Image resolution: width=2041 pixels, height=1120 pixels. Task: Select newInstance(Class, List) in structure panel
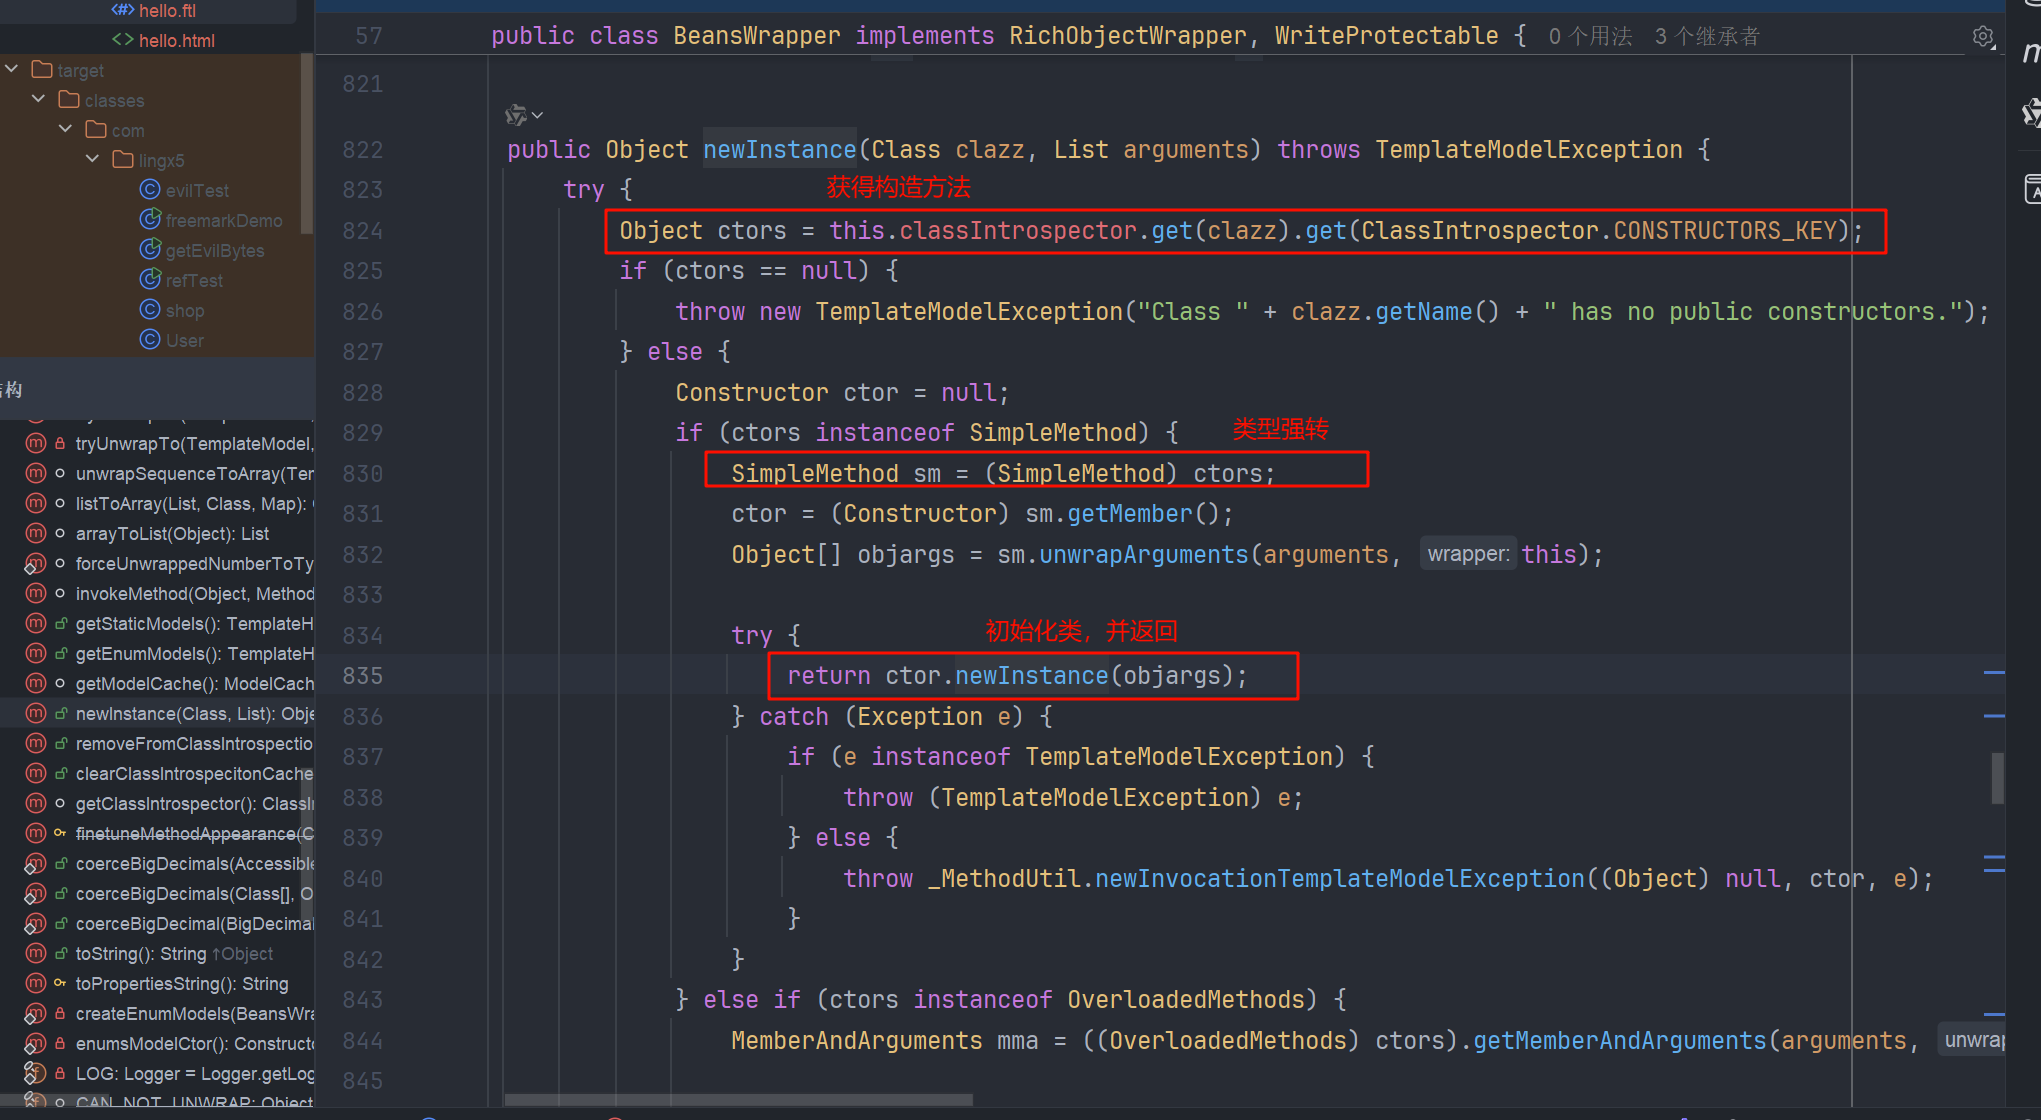(x=194, y=714)
